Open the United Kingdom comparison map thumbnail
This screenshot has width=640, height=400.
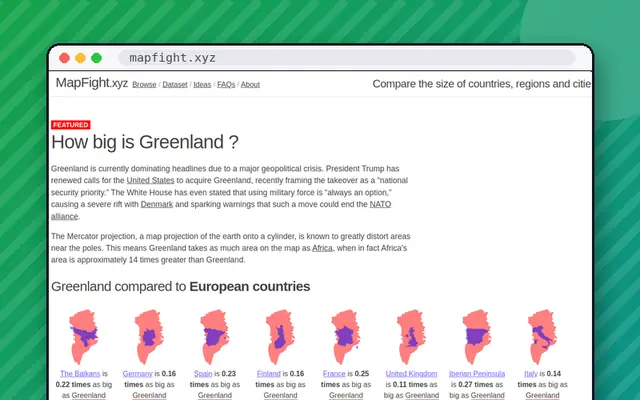click(411, 337)
